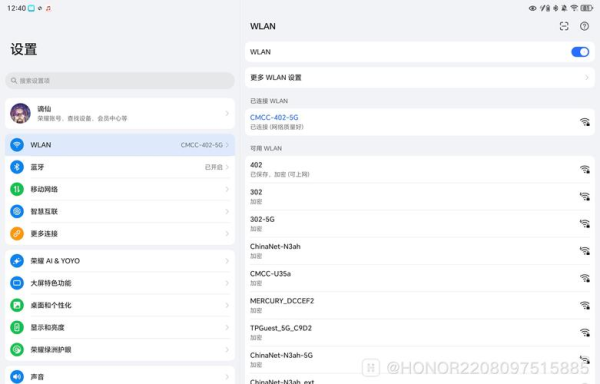Tap the 智慧互联 sidebar icon
The width and height of the screenshot is (600, 384).
pyautogui.click(x=17, y=212)
